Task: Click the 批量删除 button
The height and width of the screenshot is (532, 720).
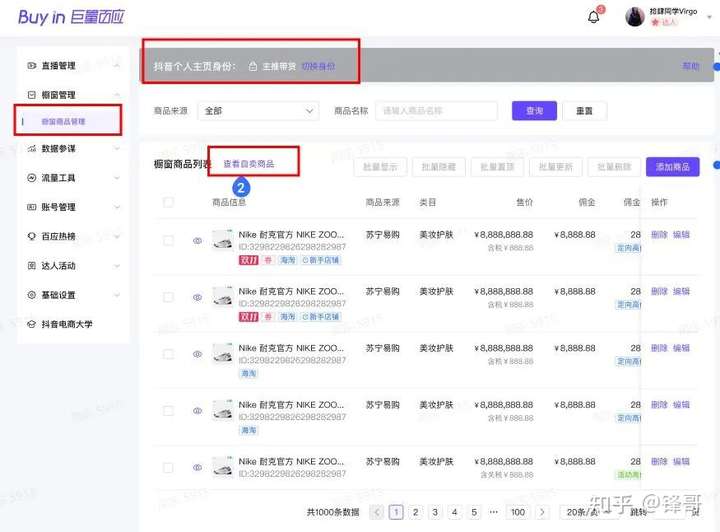Action: pos(614,167)
